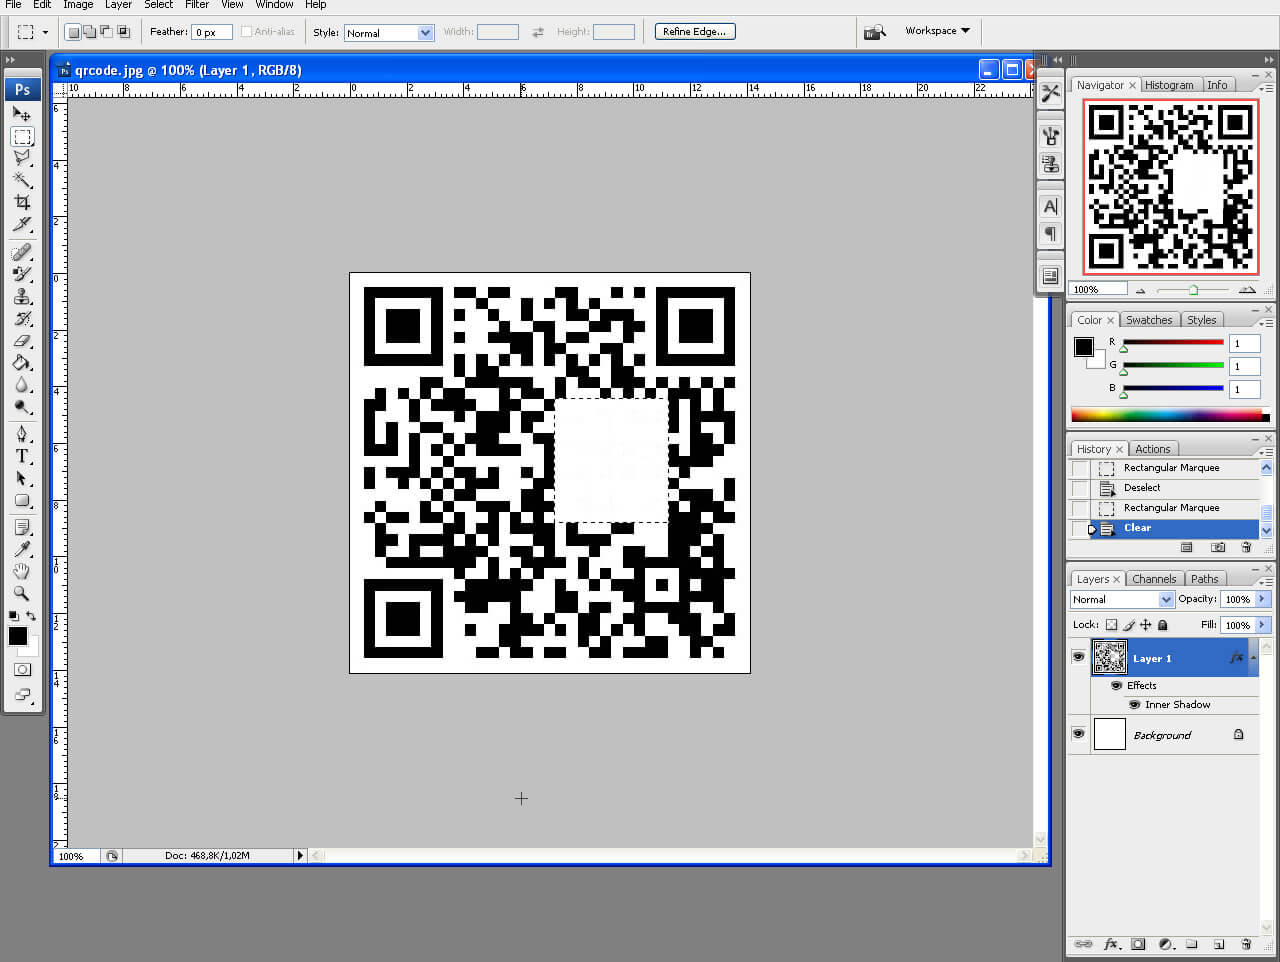The height and width of the screenshot is (962, 1280).
Task: Select the Horizontal Type tool
Action: pyautogui.click(x=21, y=456)
